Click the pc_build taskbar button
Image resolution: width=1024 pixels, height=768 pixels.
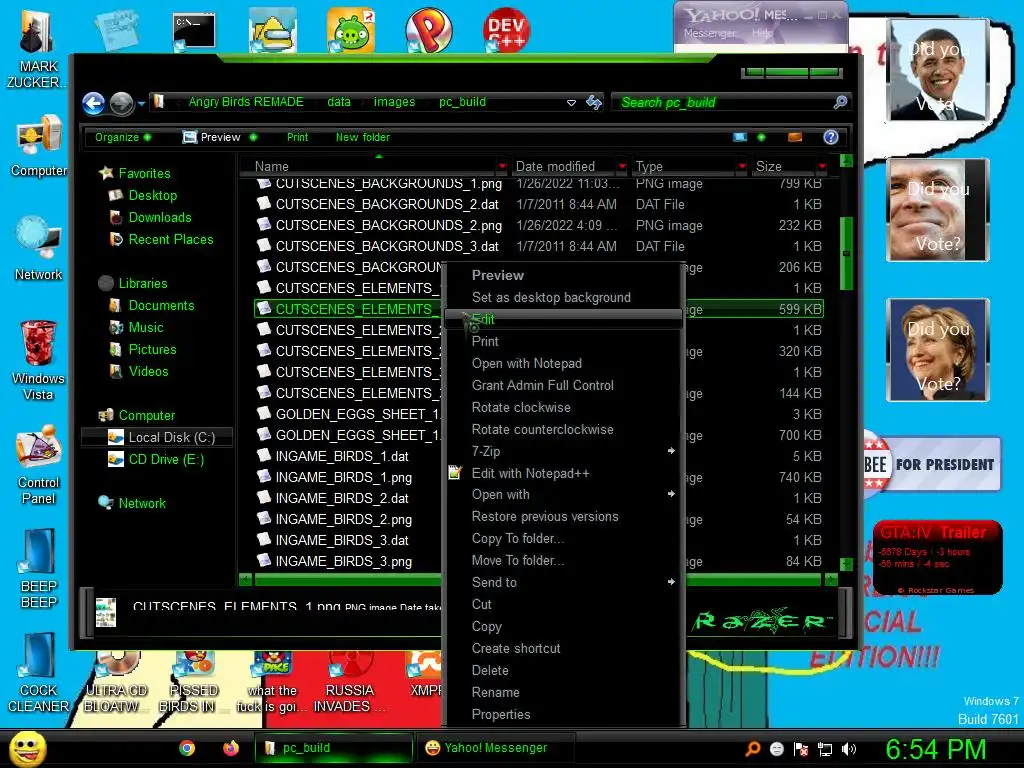(334, 748)
